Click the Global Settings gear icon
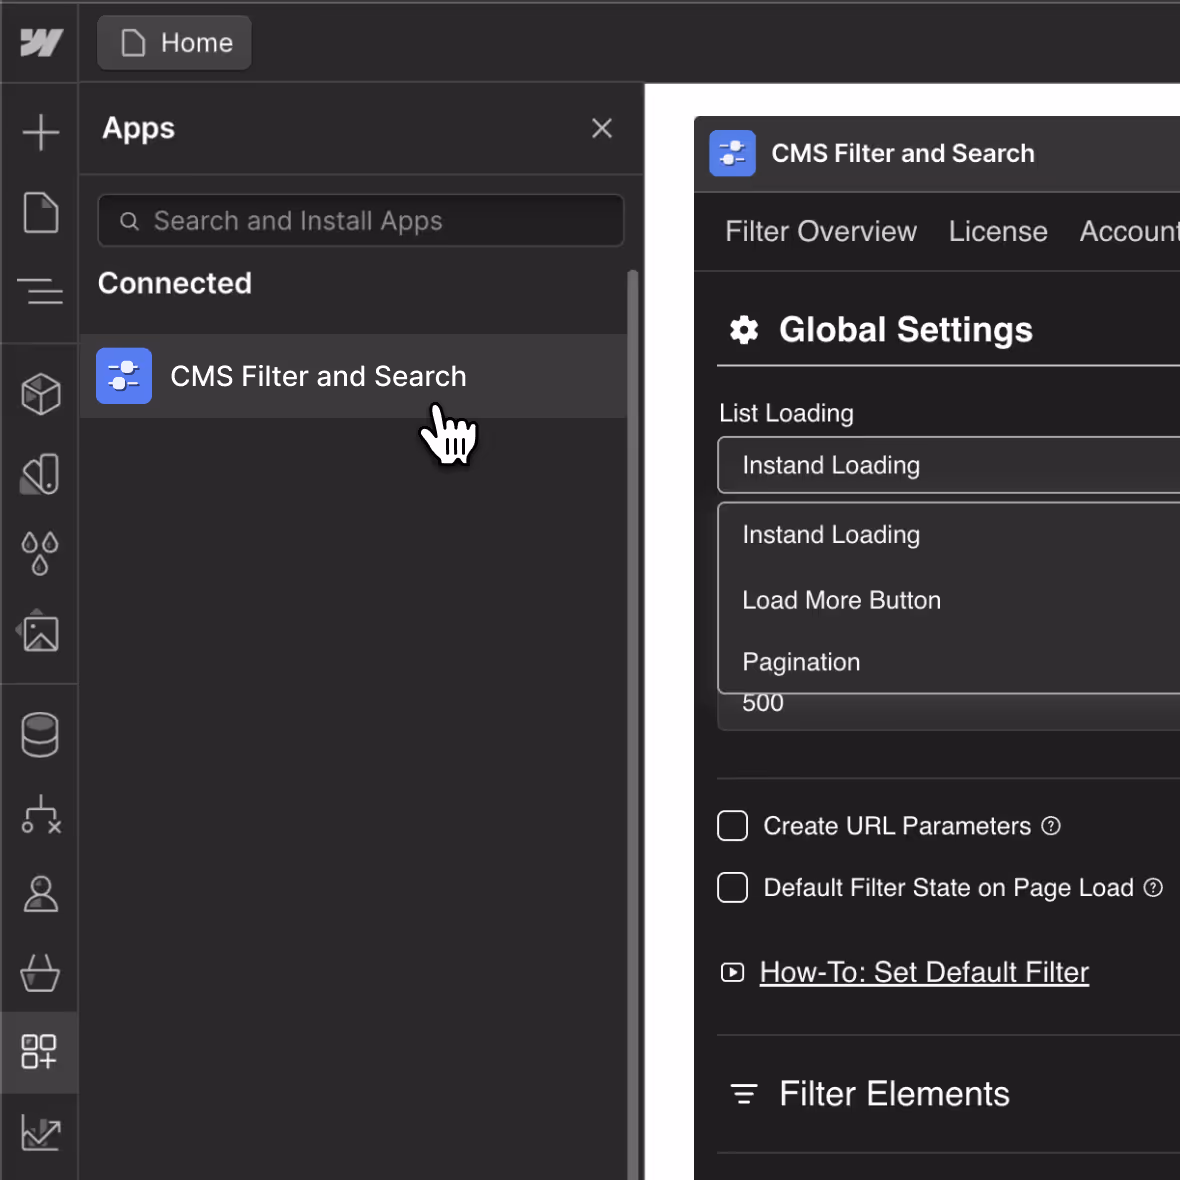This screenshot has height=1180, width=1180. click(744, 330)
